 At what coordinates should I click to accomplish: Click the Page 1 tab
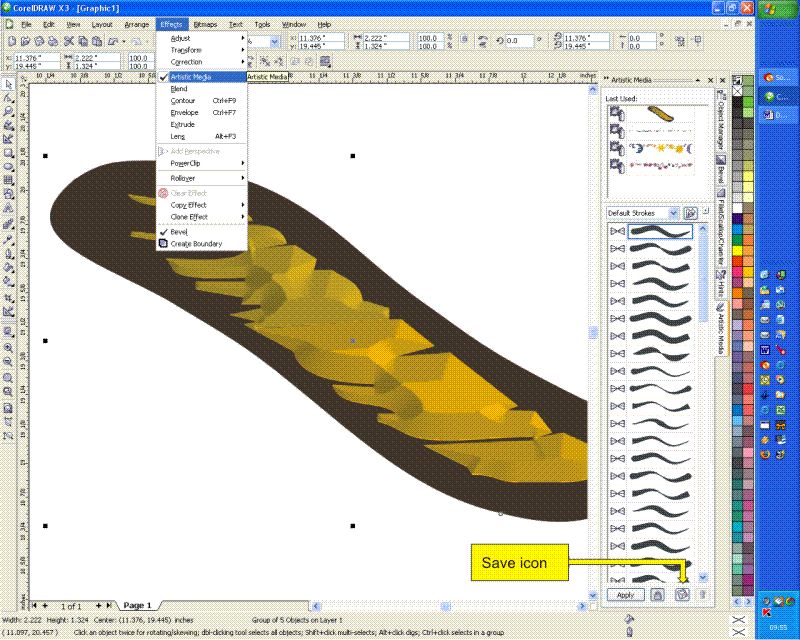click(x=136, y=606)
